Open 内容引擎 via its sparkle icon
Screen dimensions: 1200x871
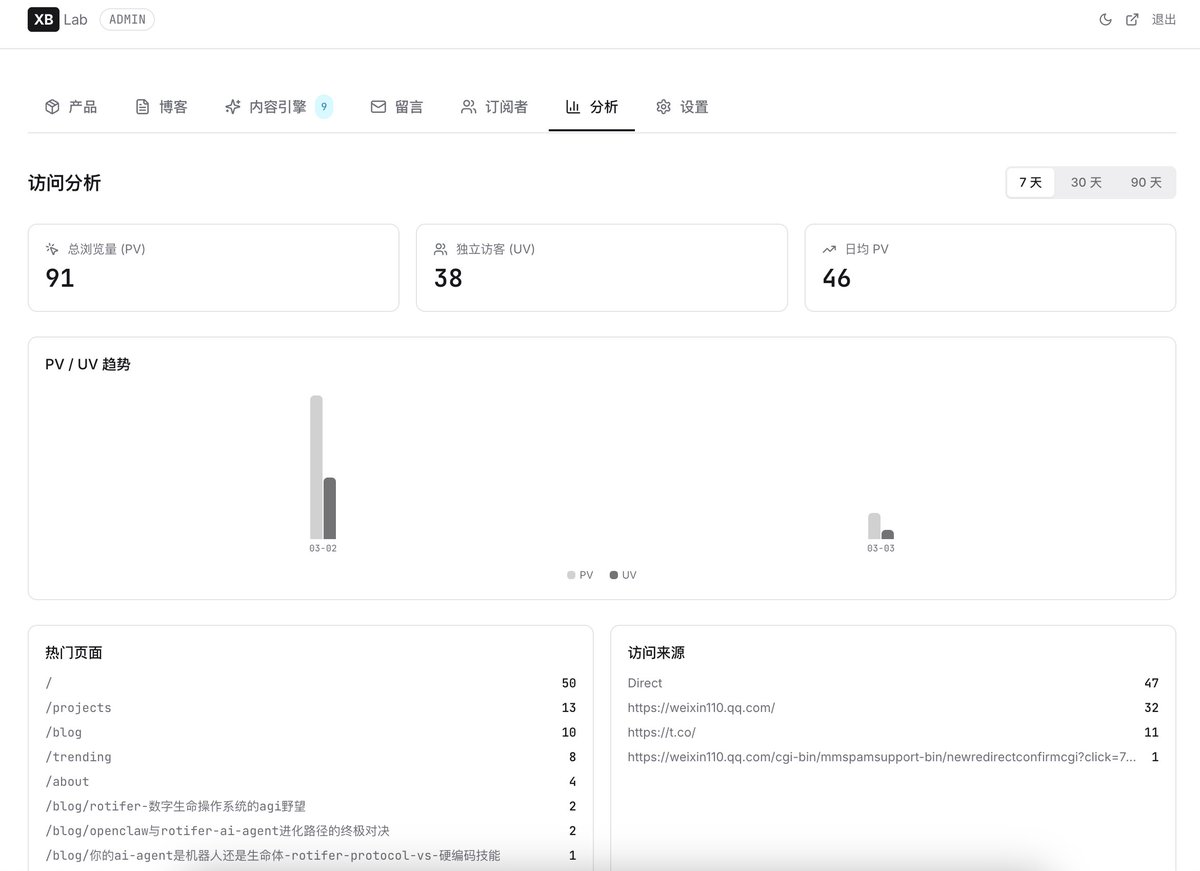232,106
